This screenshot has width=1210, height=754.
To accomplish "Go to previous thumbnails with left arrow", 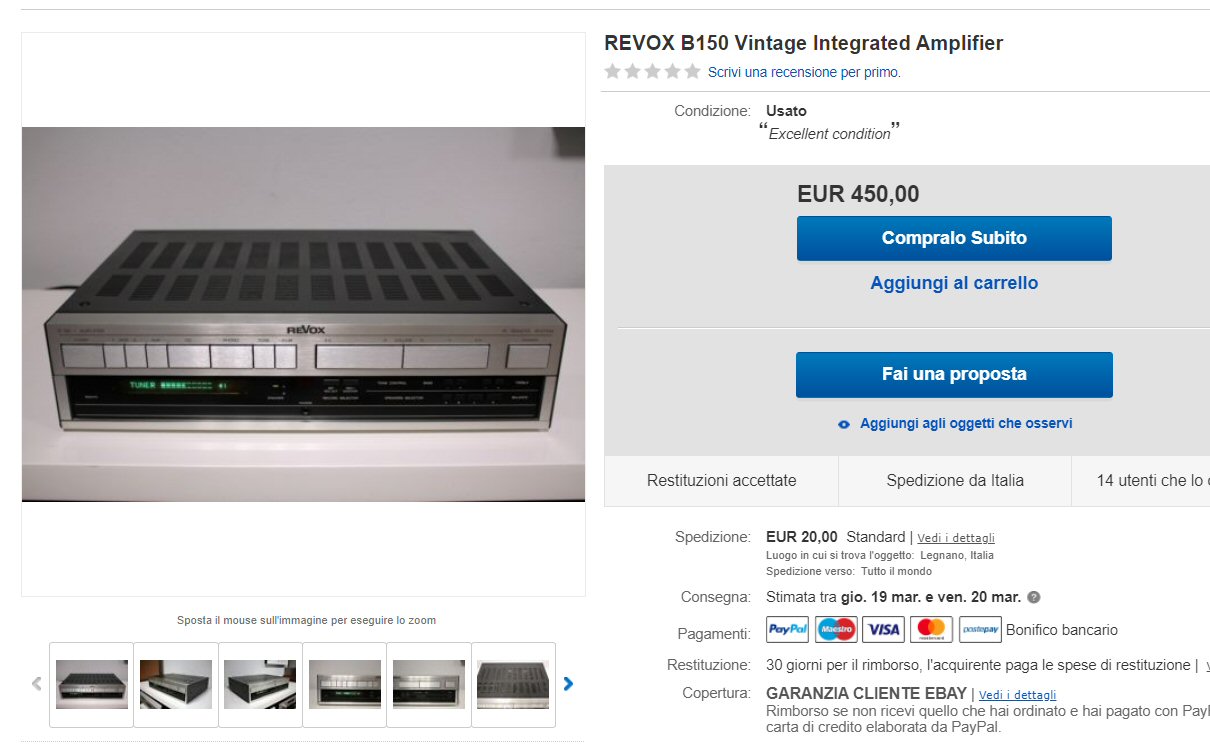I will tap(37, 684).
